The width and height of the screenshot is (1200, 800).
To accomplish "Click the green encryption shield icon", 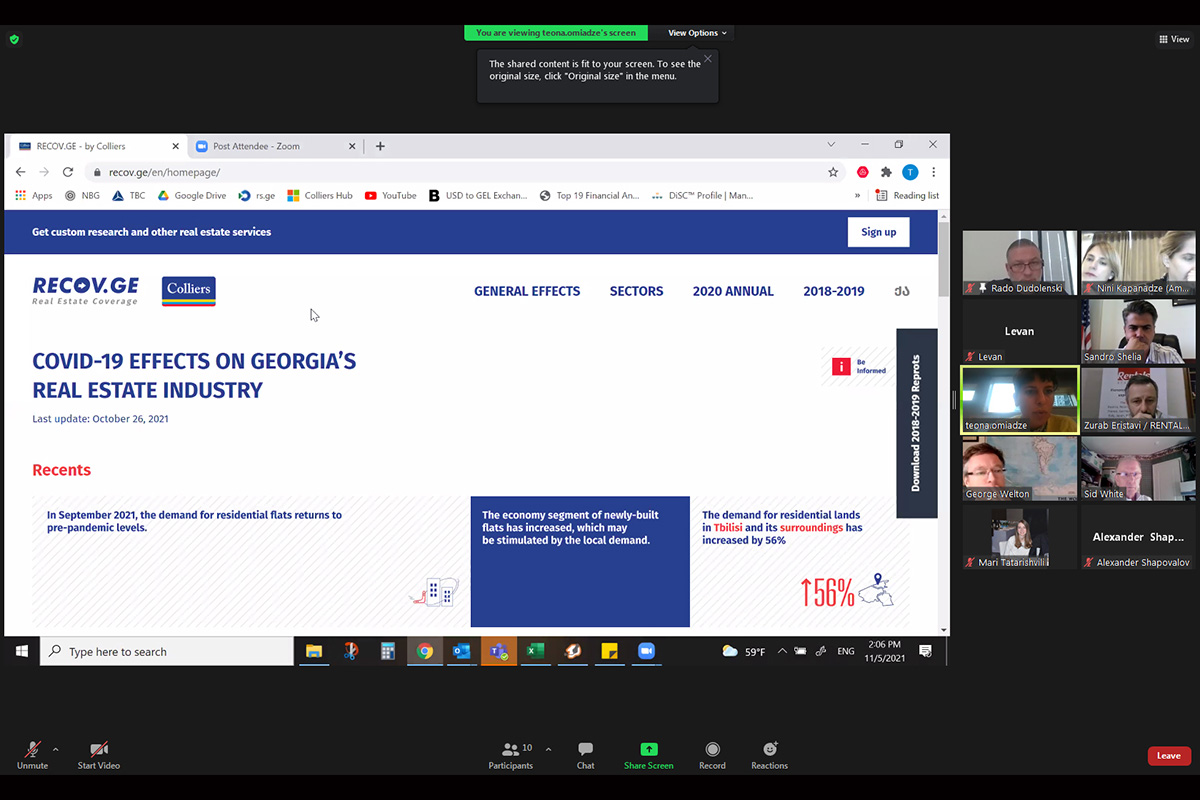I will coord(14,39).
